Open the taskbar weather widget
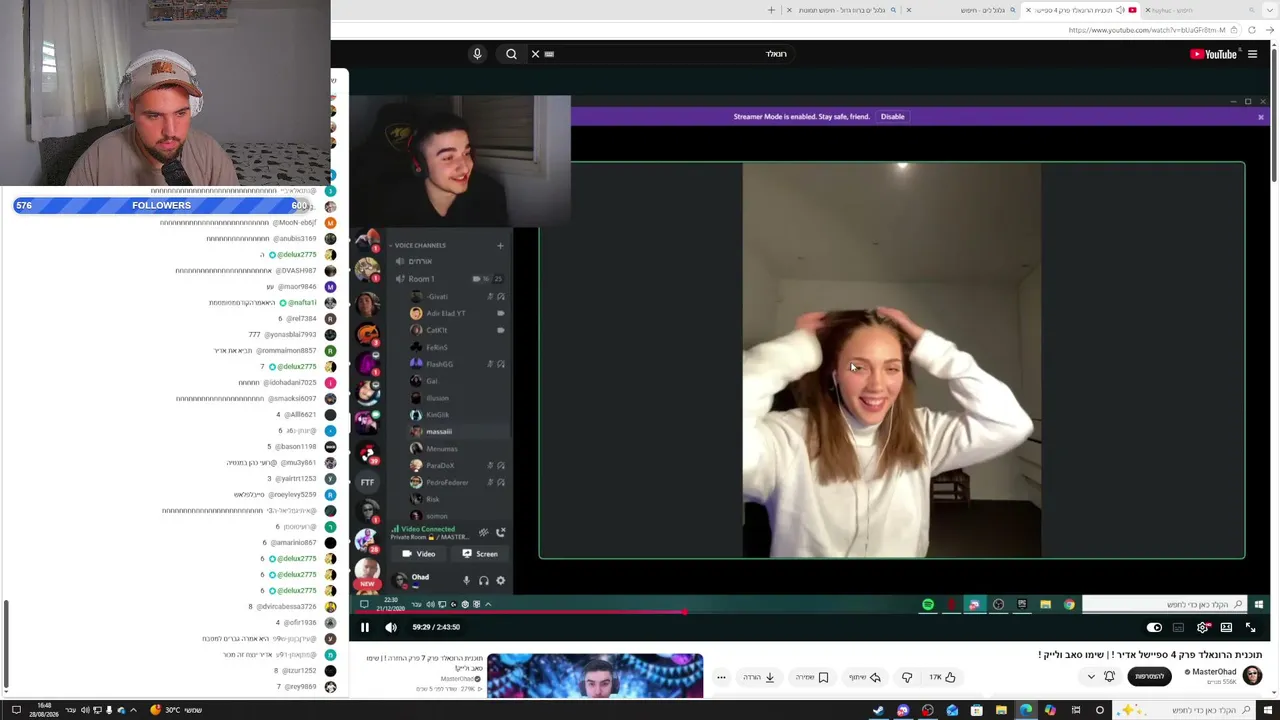The image size is (1280, 720). point(176,710)
